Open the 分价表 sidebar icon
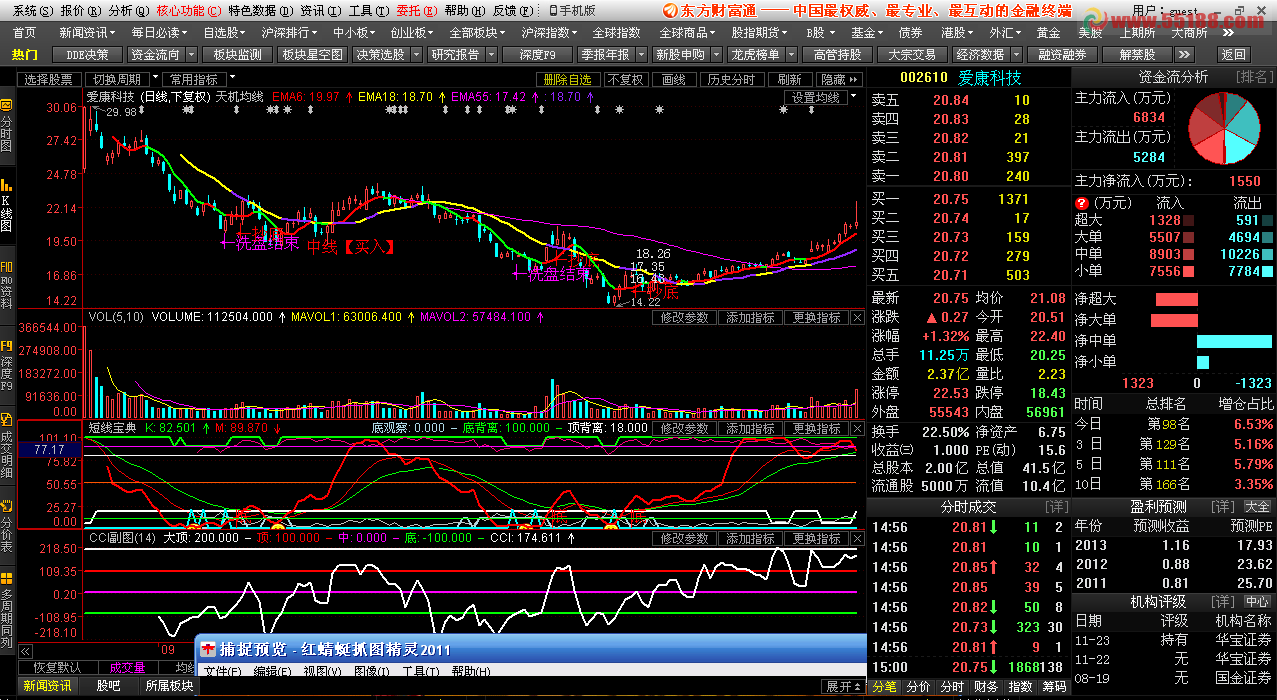 tap(6, 527)
